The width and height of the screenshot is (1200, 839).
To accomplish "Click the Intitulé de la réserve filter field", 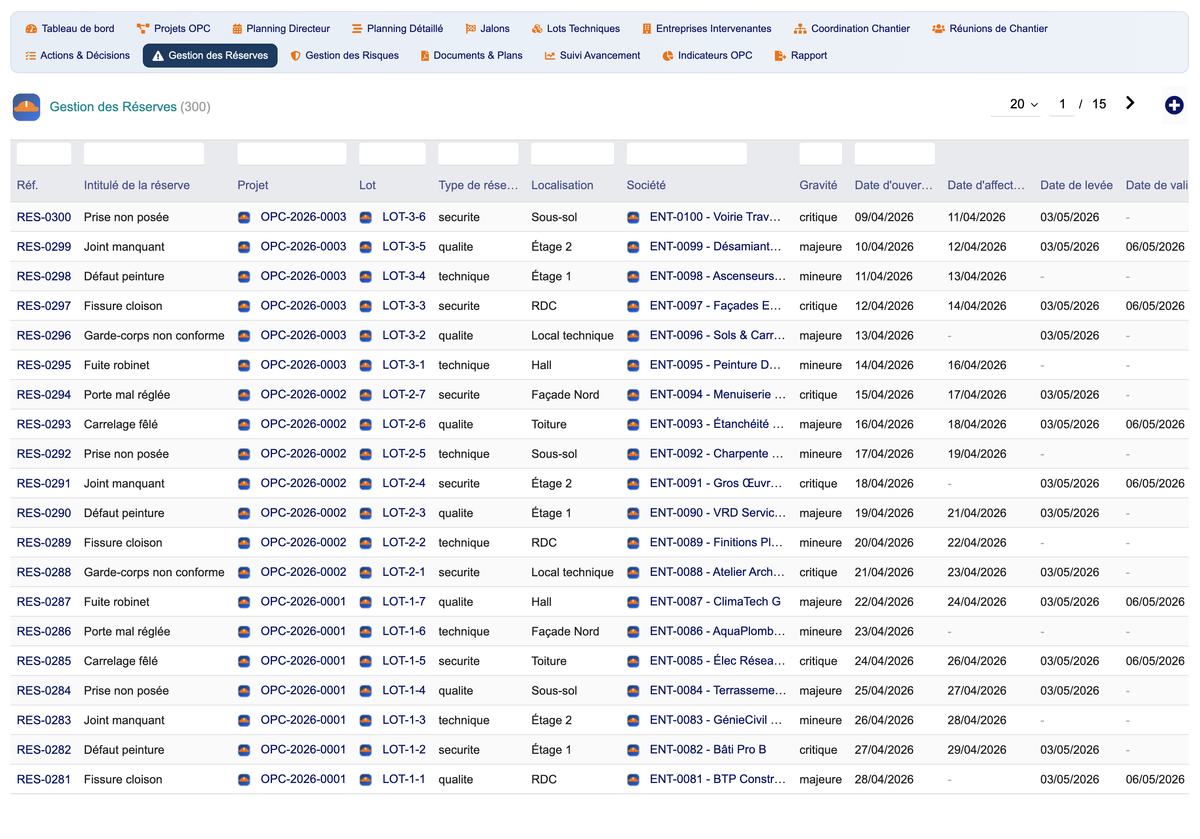I will [x=144, y=154].
